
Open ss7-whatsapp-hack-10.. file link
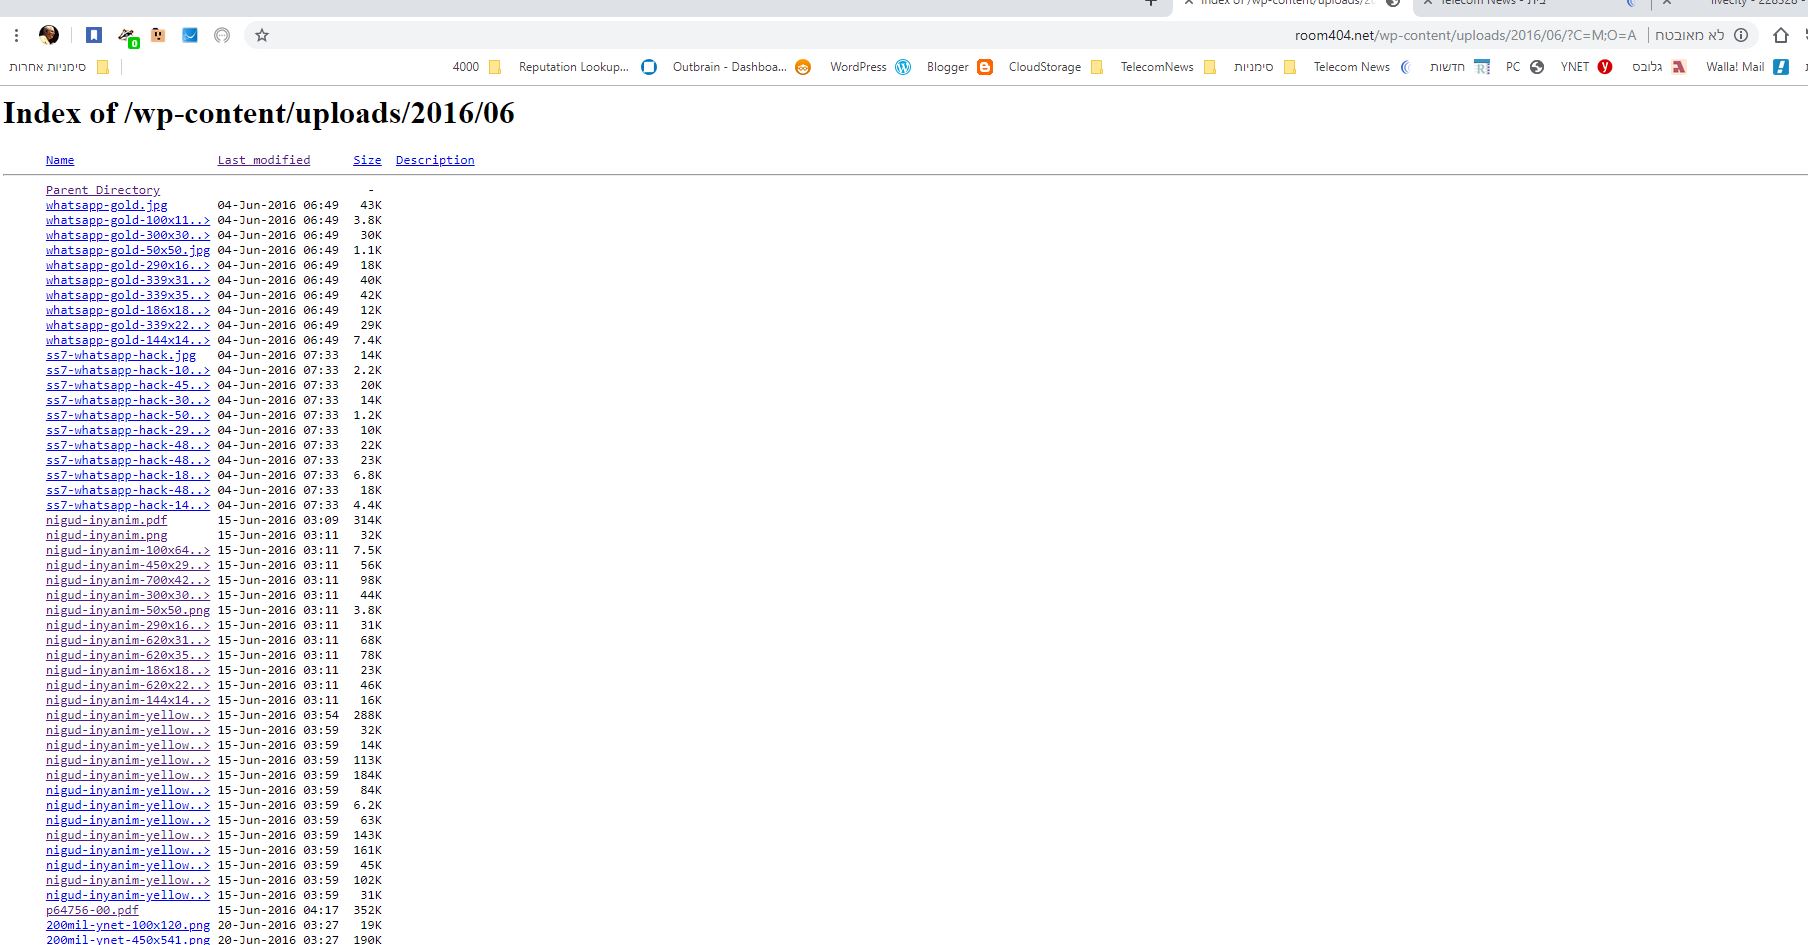click(128, 370)
